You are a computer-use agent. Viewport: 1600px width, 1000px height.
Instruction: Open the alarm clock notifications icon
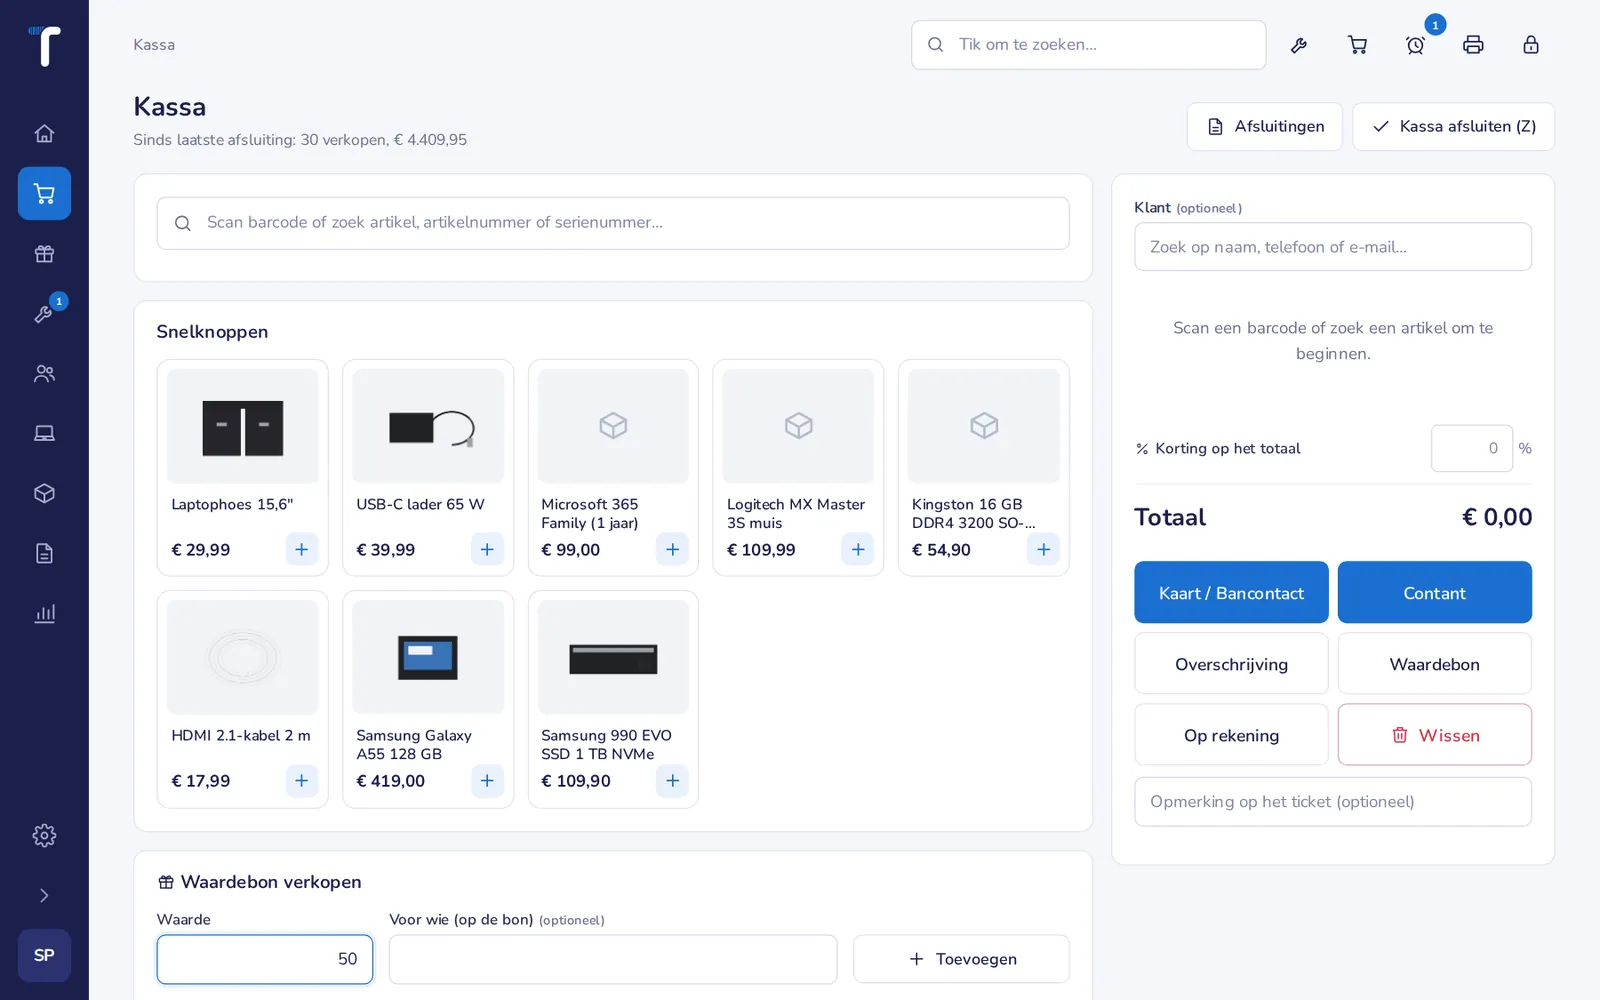[1415, 45]
